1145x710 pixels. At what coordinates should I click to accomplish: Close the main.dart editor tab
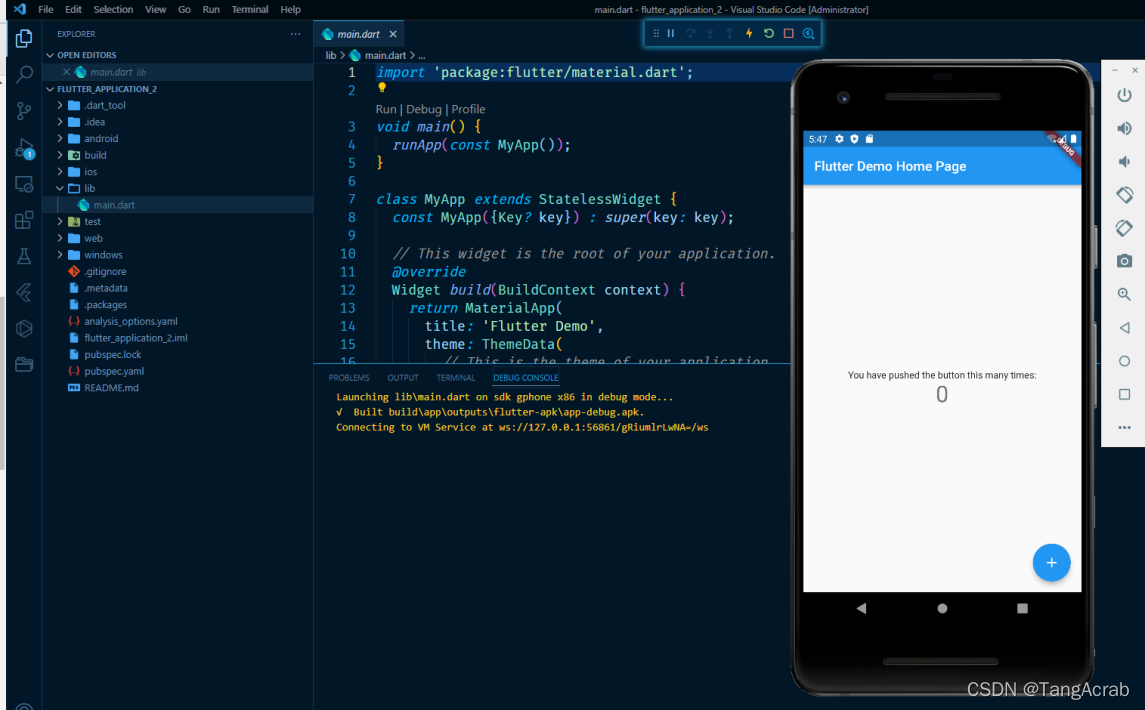tap(393, 34)
